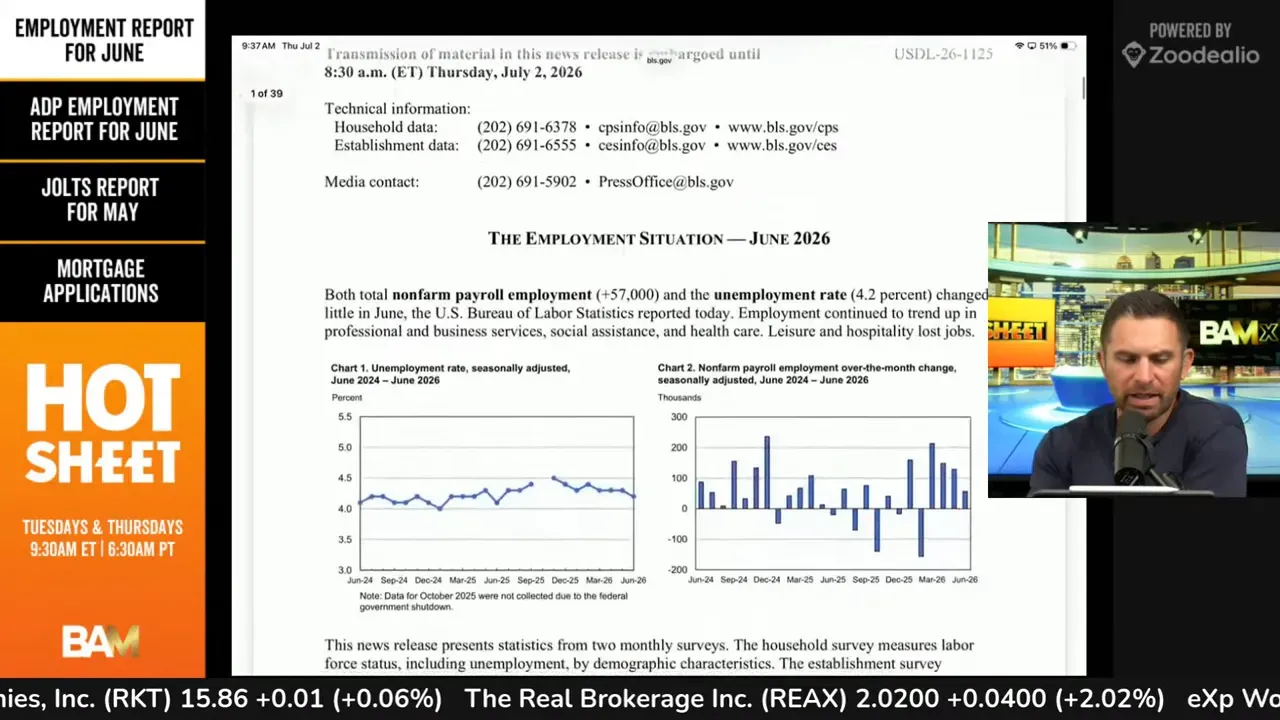
Task: Click the Zoodealio logo icon
Action: coord(1132,54)
